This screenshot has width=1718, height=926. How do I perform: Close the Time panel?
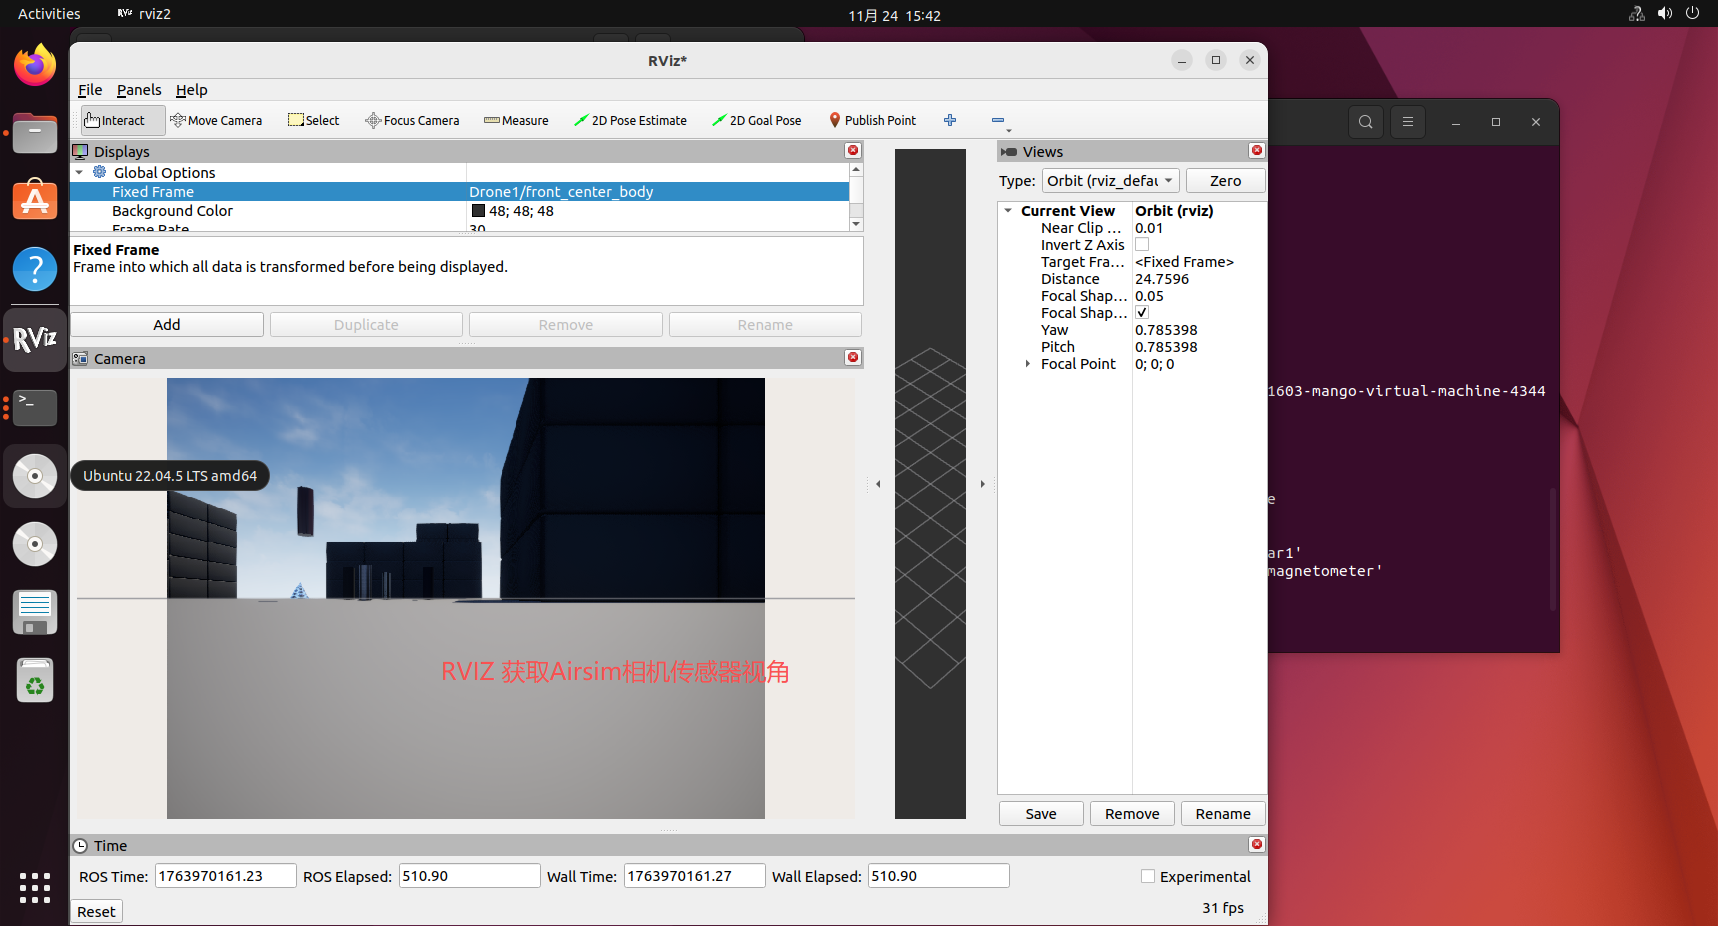[x=1257, y=844]
